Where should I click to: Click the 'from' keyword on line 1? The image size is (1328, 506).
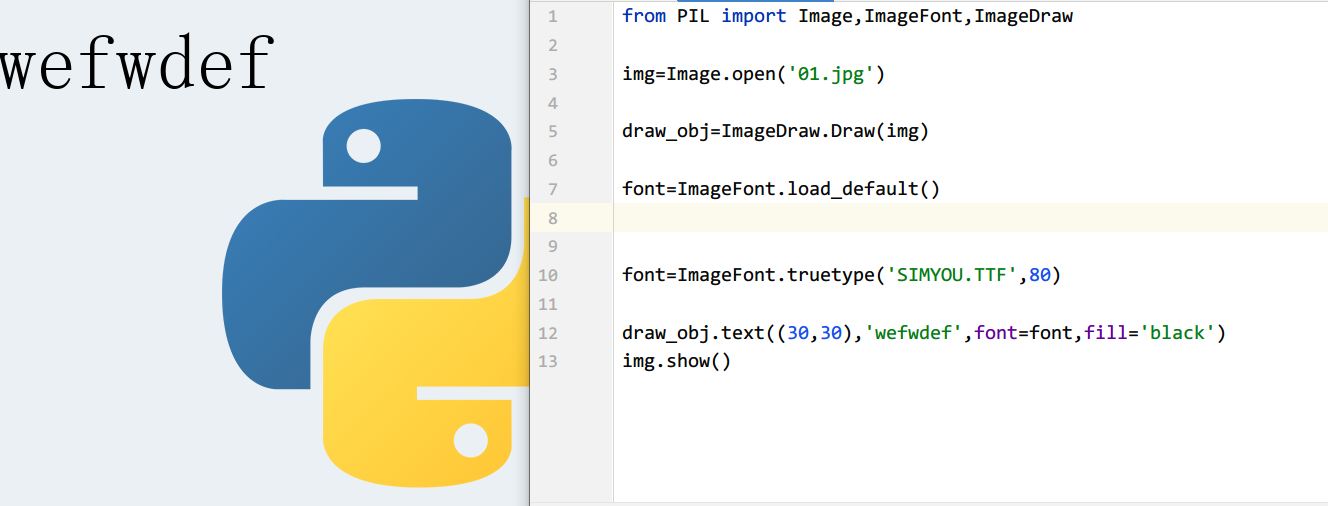[644, 16]
